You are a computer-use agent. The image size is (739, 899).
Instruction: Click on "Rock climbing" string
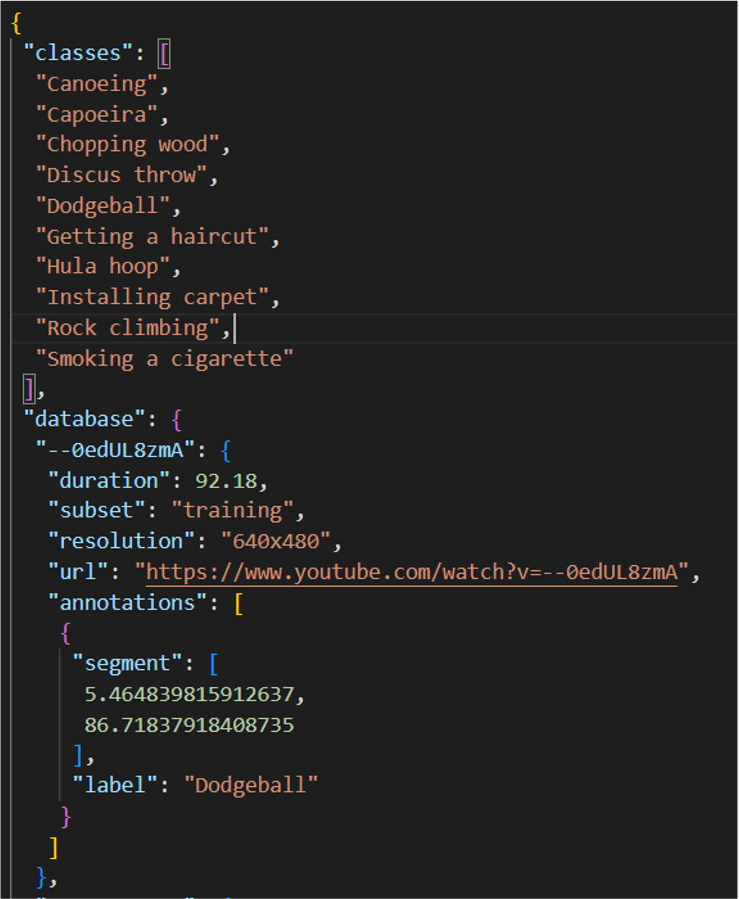[127, 328]
